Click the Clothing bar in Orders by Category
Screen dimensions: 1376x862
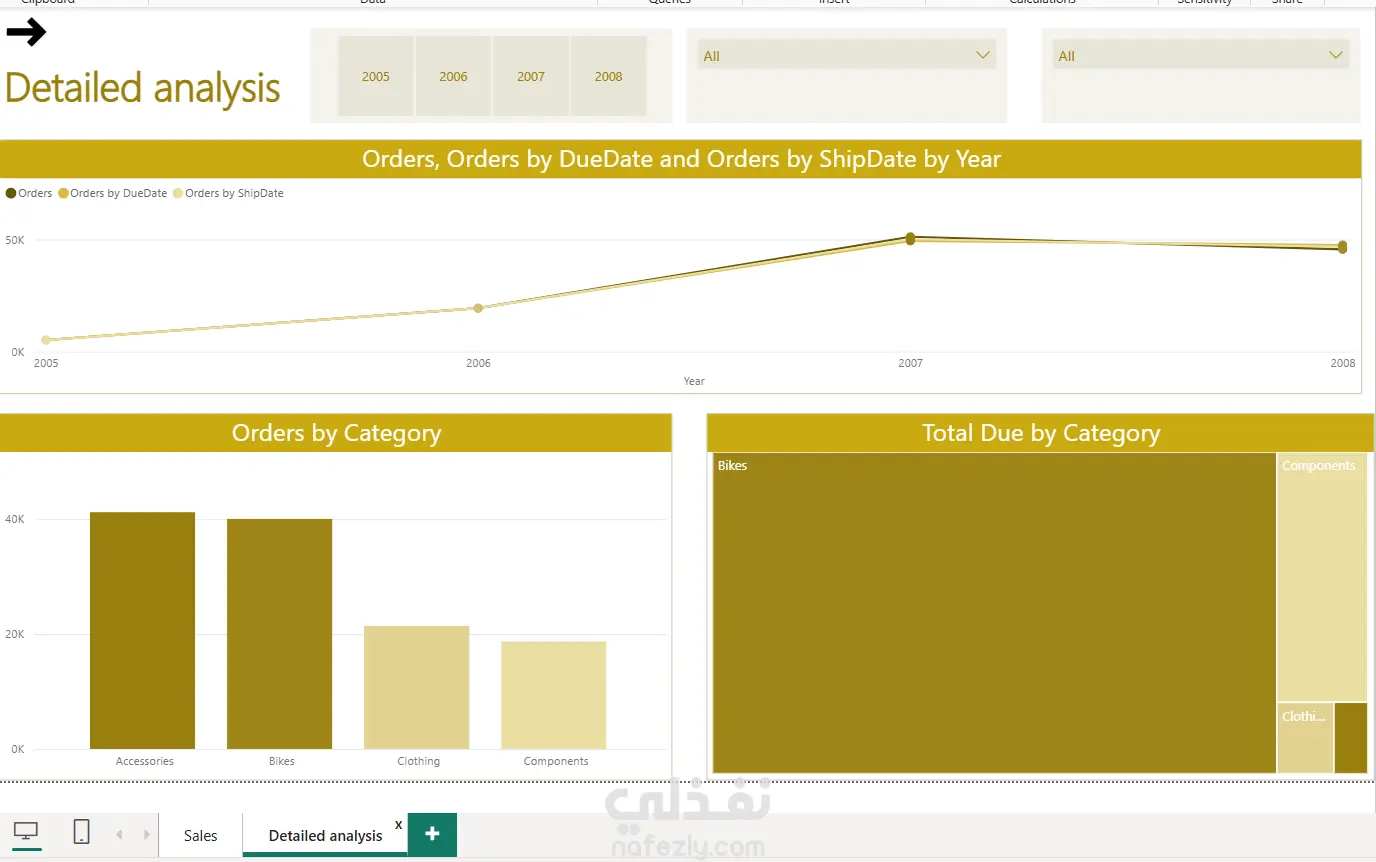pos(416,687)
